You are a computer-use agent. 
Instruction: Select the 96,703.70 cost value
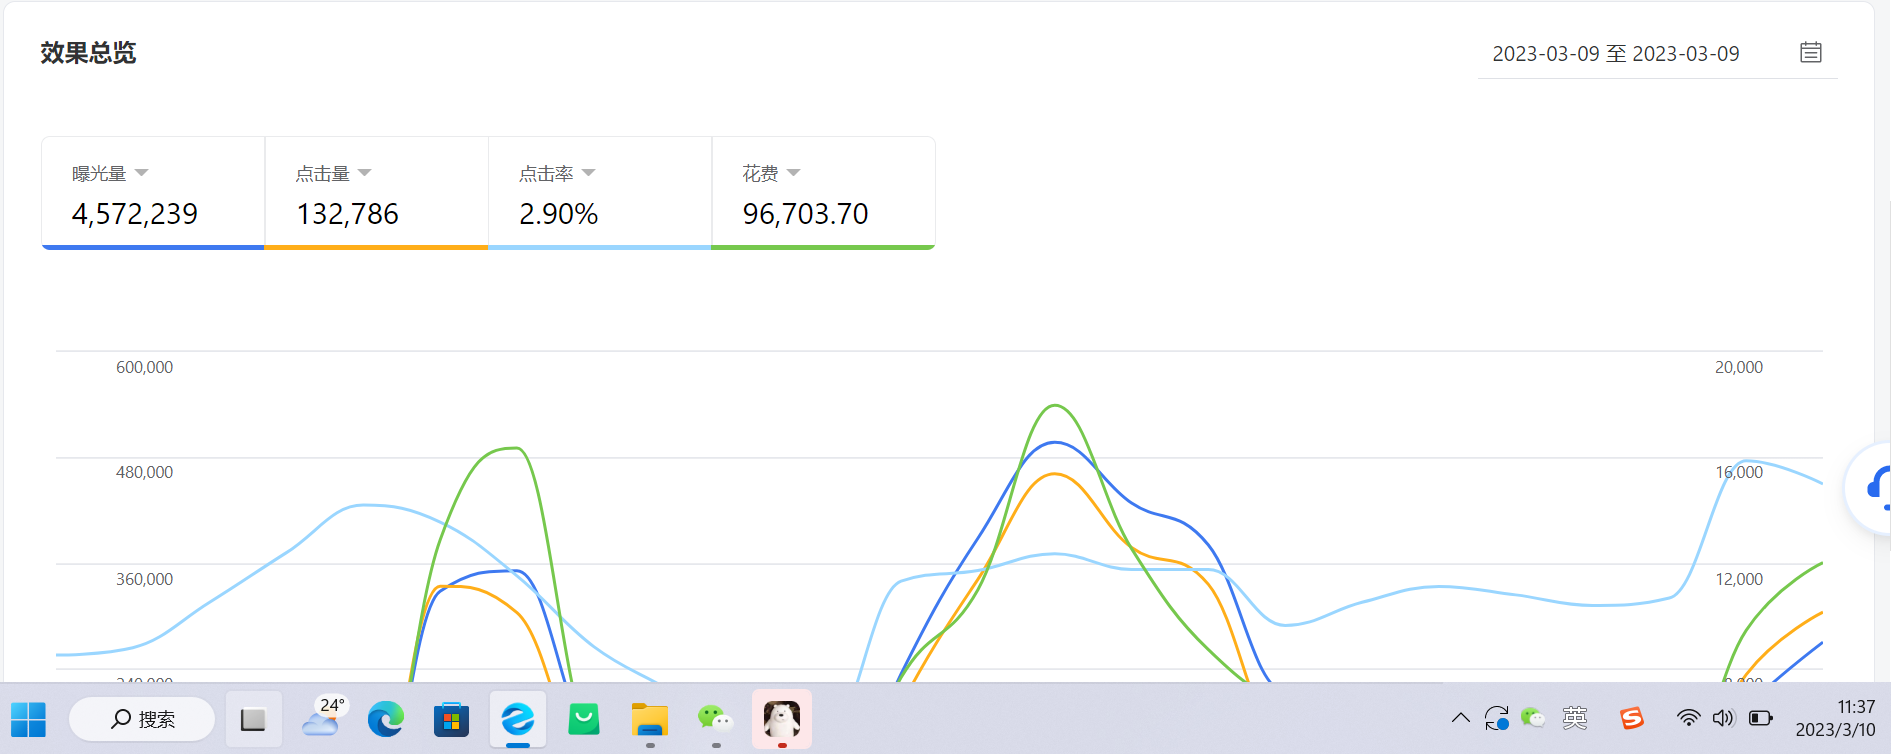805,214
